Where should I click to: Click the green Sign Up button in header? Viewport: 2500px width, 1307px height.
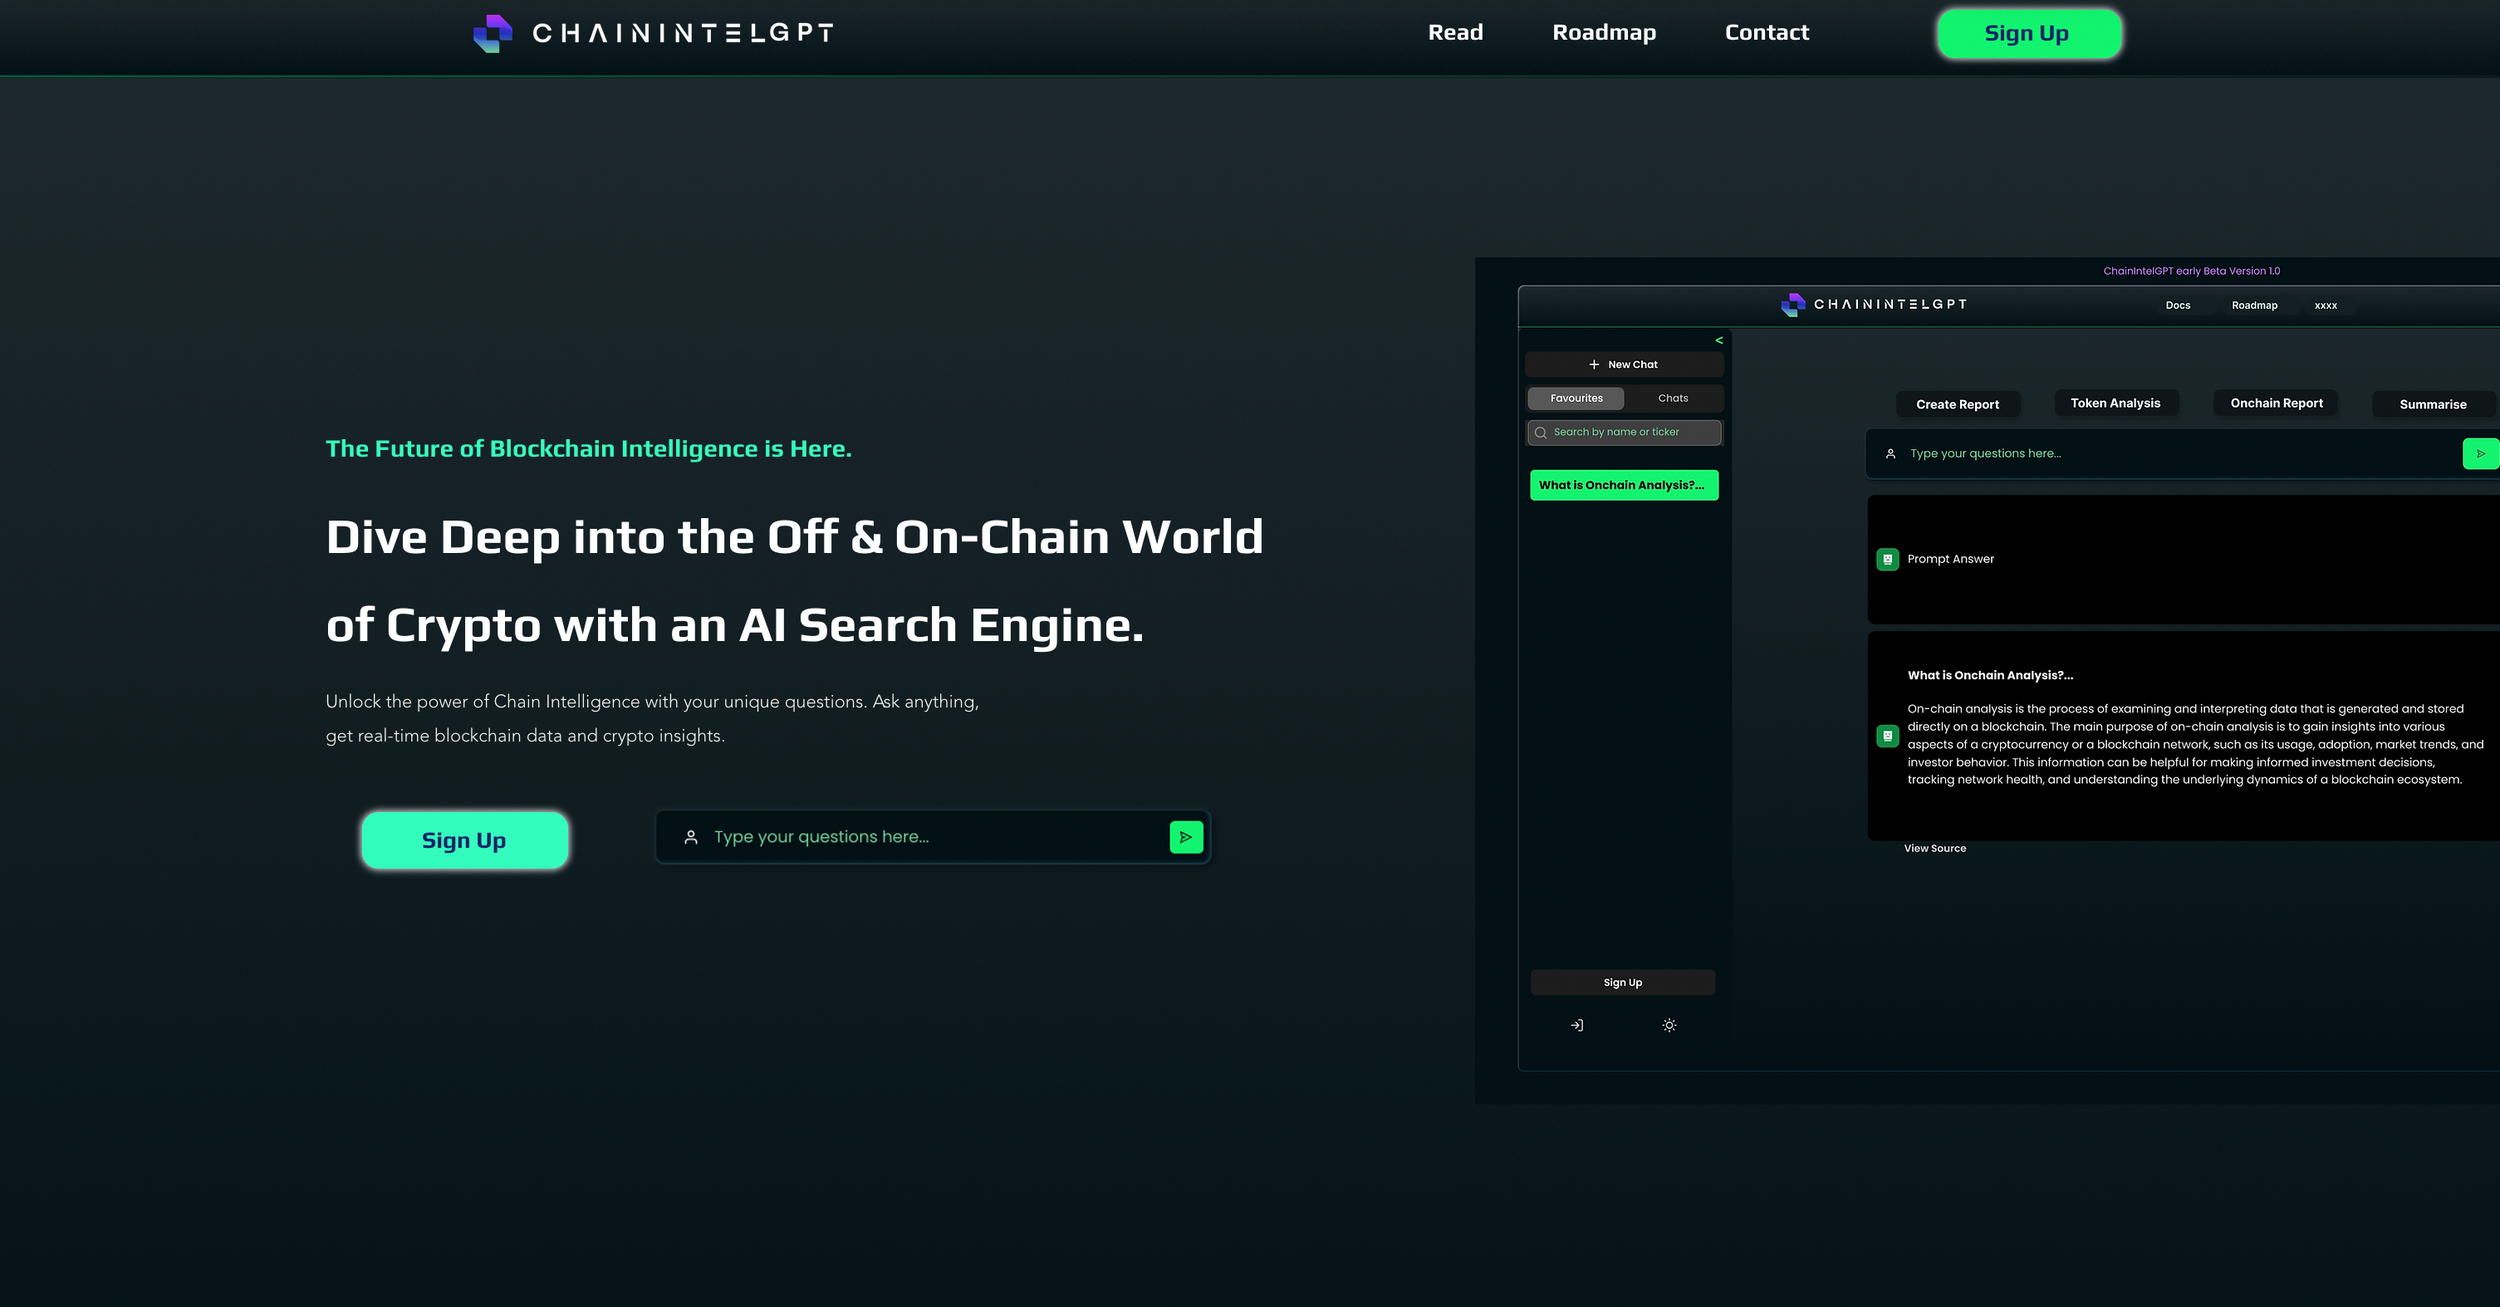pyautogui.click(x=2028, y=34)
